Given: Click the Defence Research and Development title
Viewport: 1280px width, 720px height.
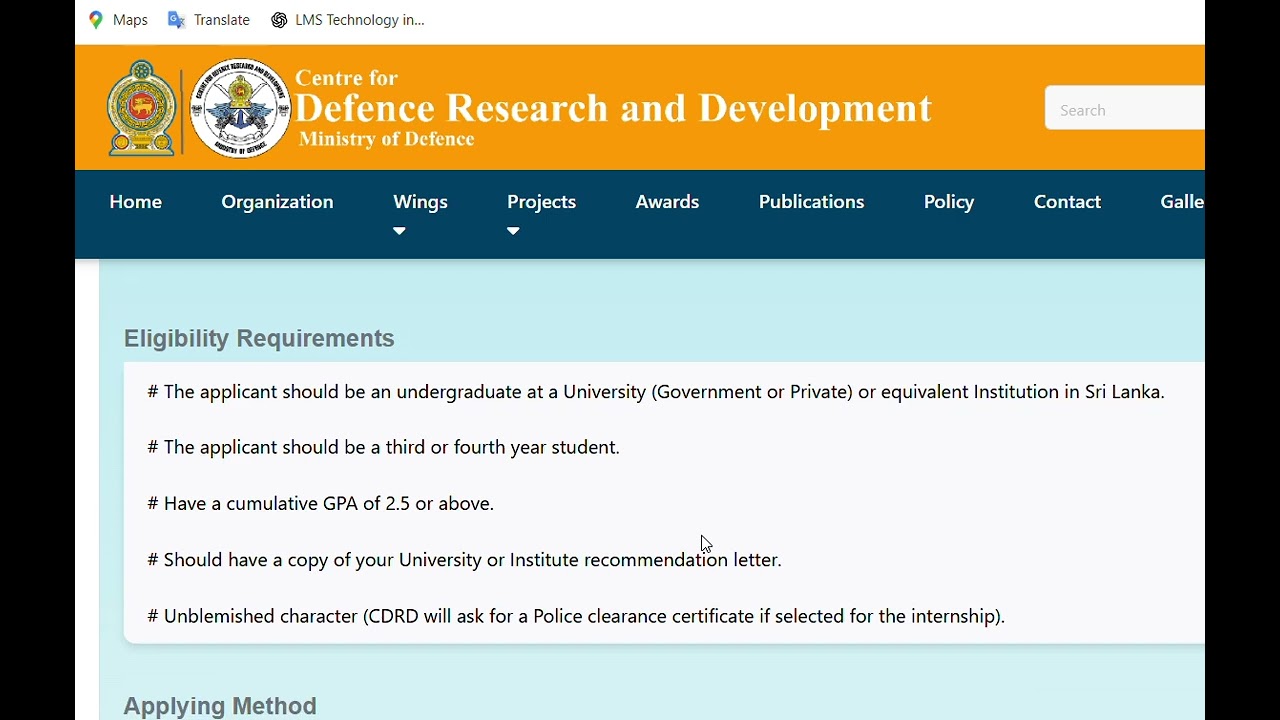Looking at the screenshot, I should [x=613, y=108].
